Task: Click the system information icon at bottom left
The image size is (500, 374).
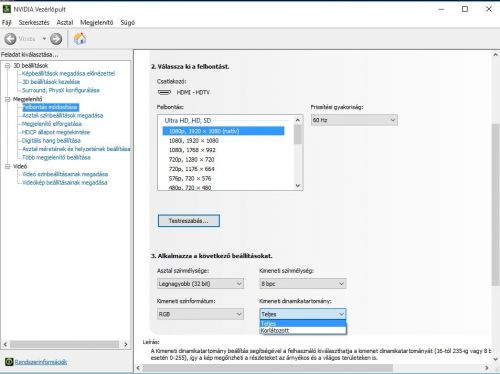Action: click(9, 362)
